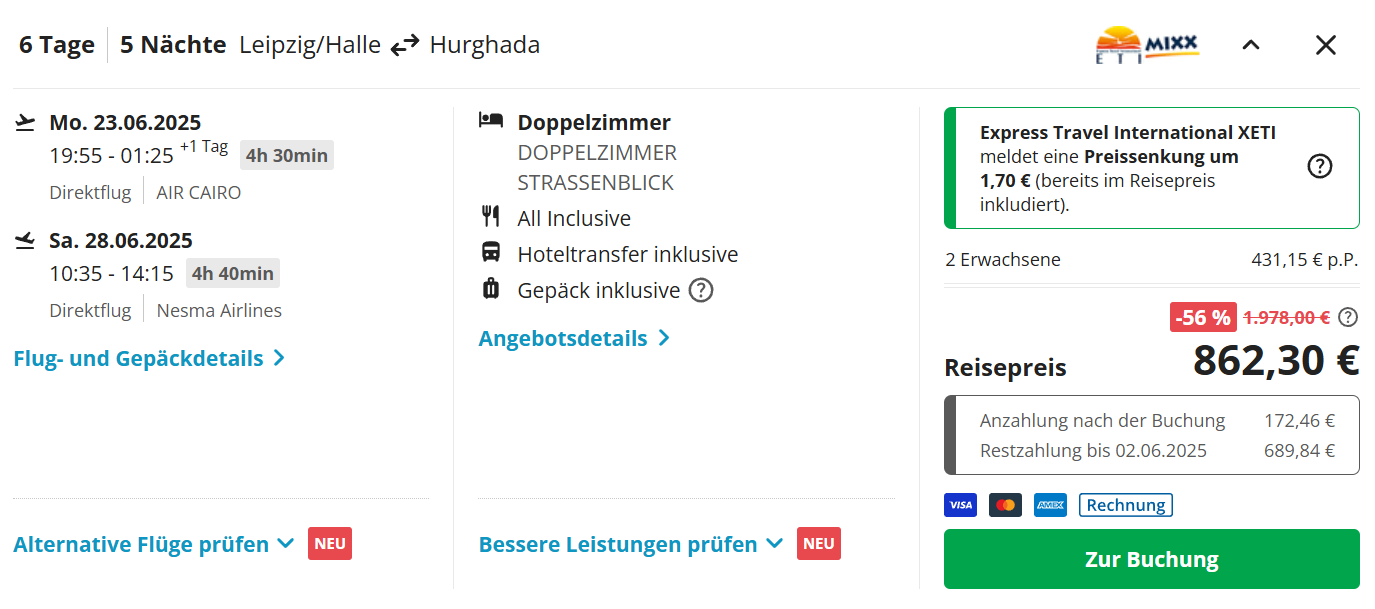This screenshot has width=1375, height=609.
Task: Expand Alternative Flüge prüfen
Action: pos(154,544)
